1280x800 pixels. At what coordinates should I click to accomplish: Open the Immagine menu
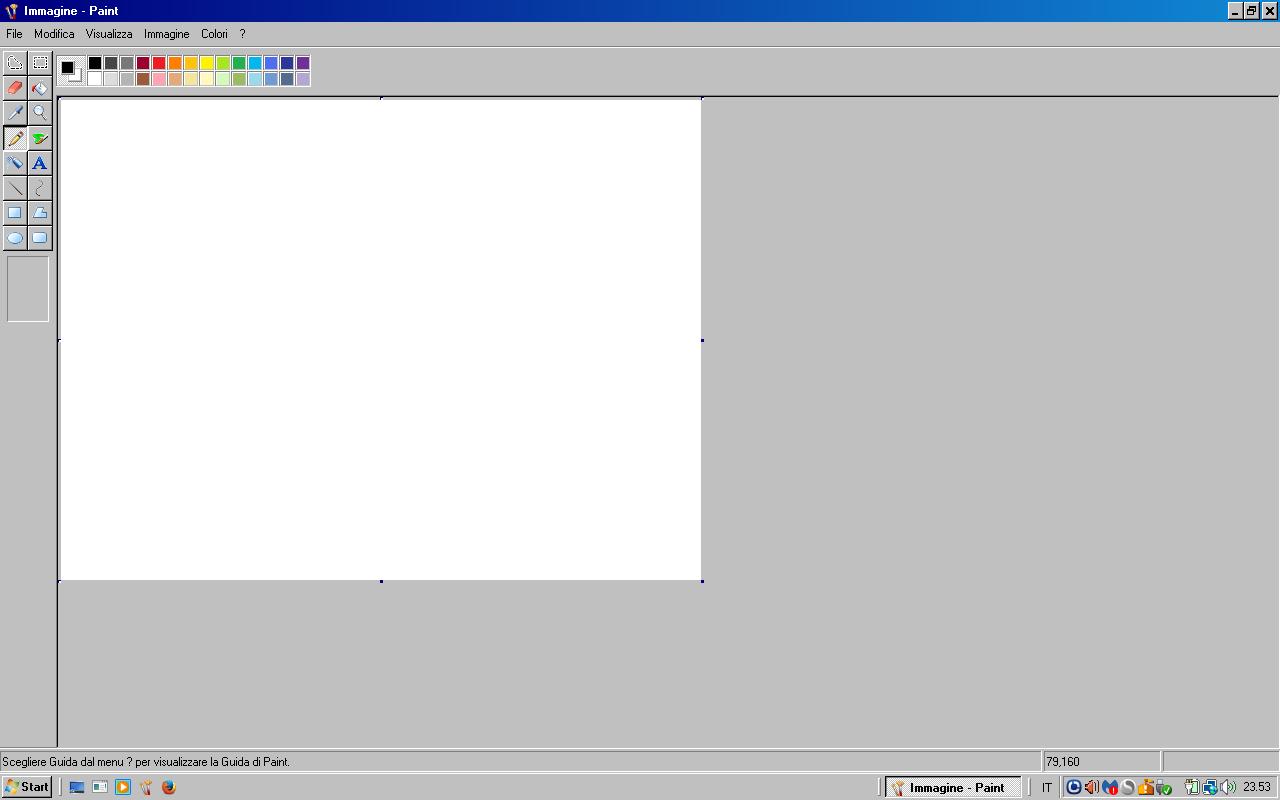(x=166, y=34)
